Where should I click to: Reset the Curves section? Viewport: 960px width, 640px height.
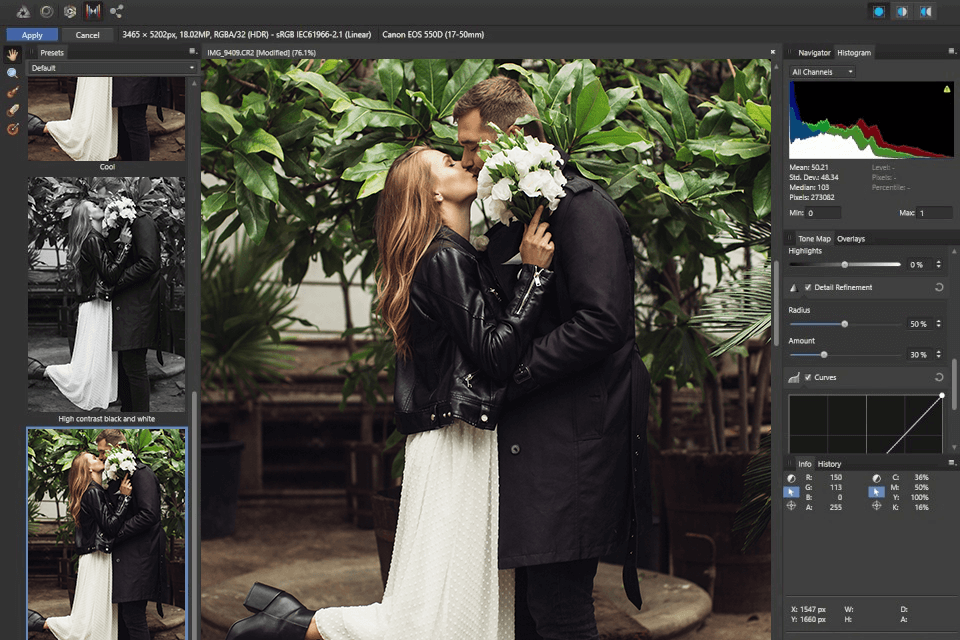pos(939,377)
